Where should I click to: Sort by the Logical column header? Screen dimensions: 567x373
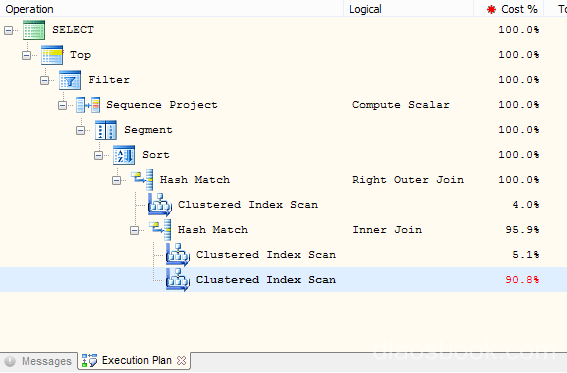[x=408, y=9]
